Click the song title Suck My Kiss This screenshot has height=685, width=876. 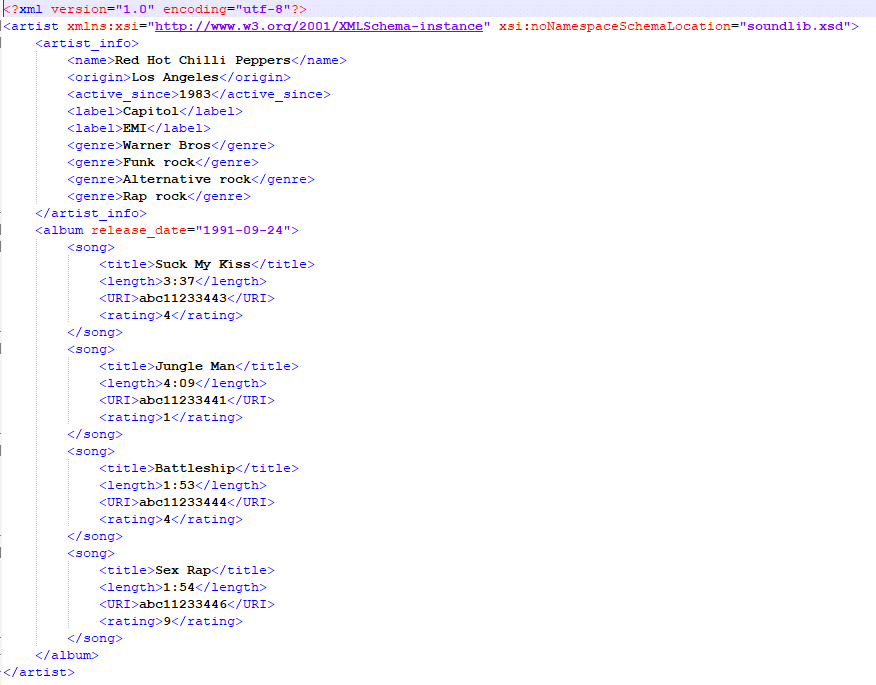tap(203, 264)
